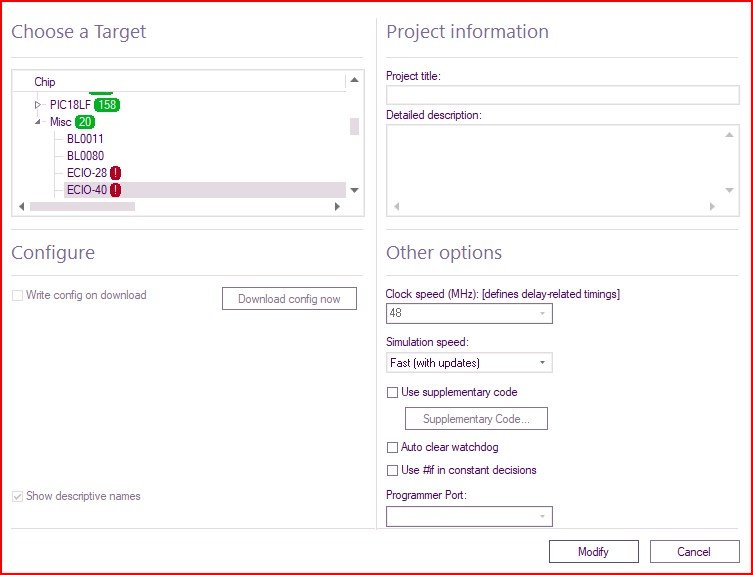Expand the PIC18LF chip group

[x=38, y=105]
